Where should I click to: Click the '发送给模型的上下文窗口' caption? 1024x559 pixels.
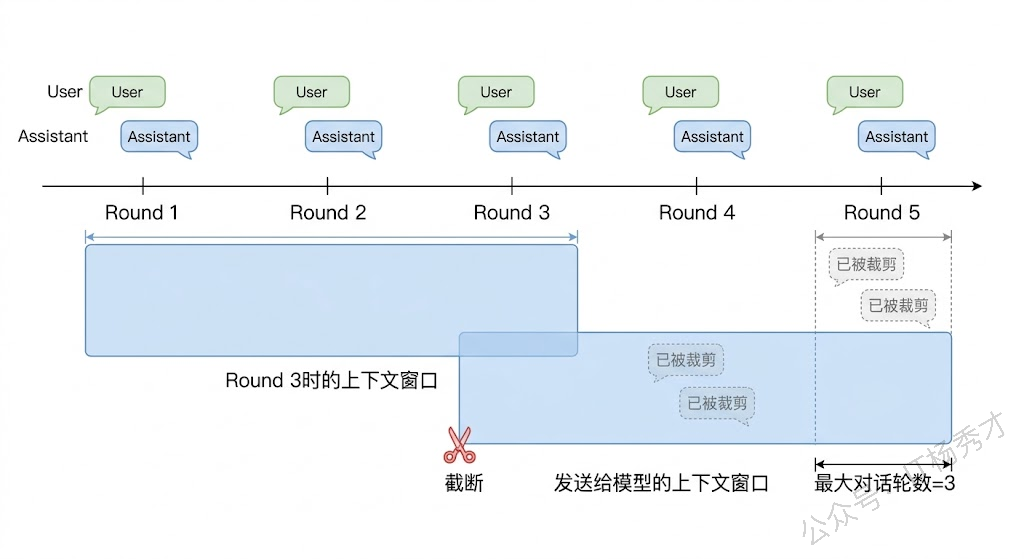click(x=661, y=484)
